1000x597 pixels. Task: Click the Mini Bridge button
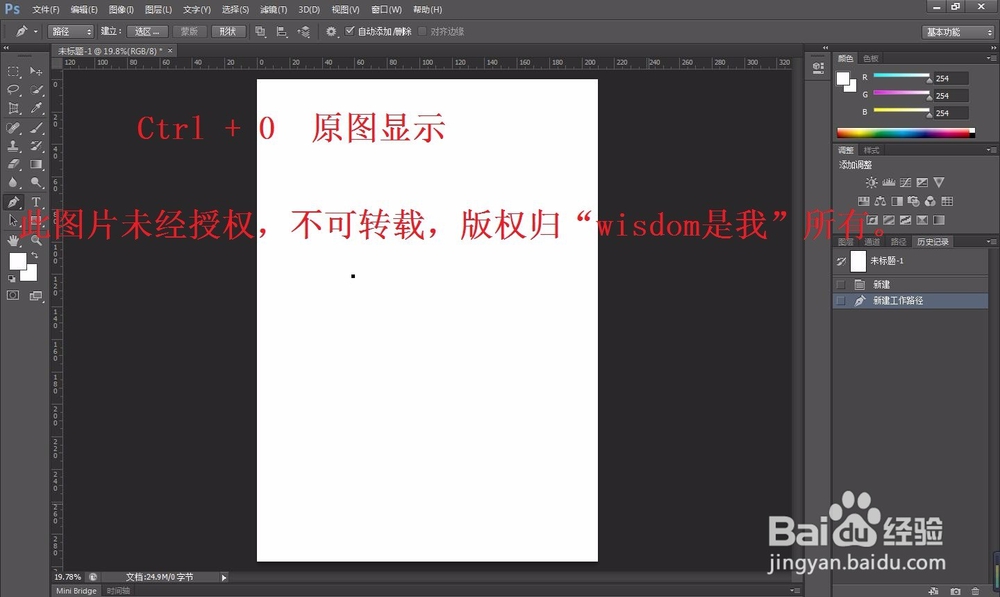(75, 590)
